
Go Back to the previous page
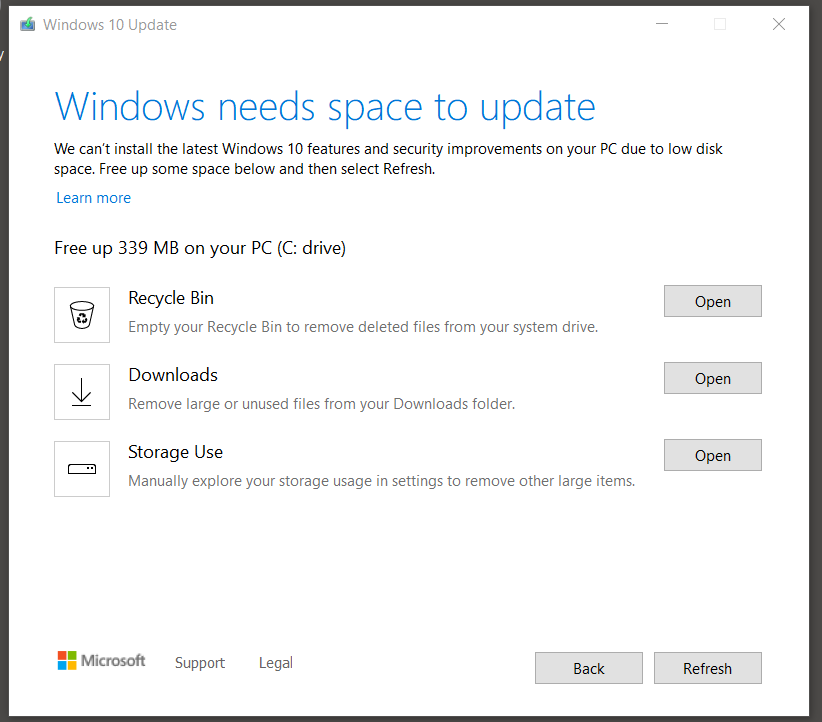(589, 668)
